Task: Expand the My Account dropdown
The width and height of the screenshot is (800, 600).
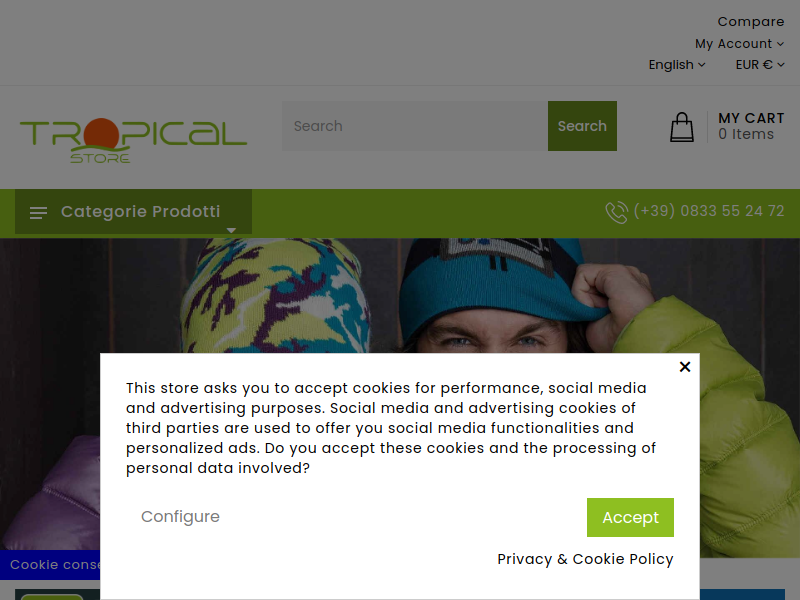Action: [739, 44]
